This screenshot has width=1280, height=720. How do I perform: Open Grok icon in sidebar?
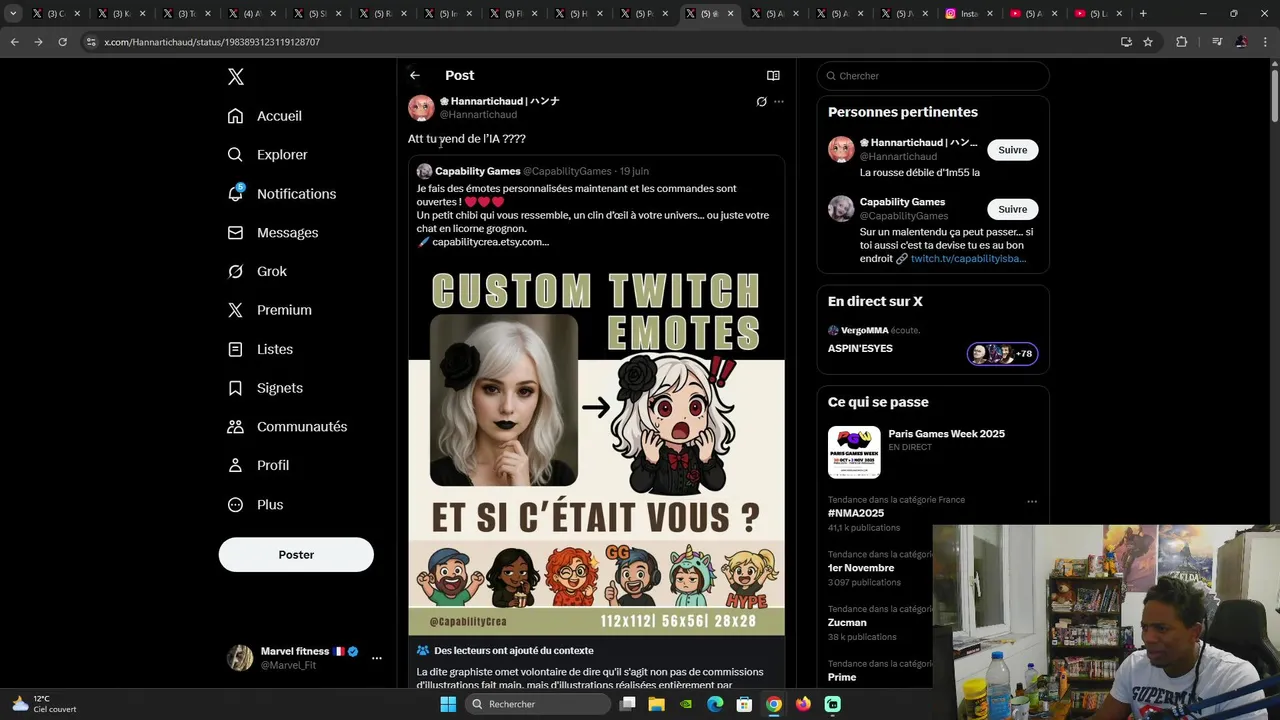point(235,271)
